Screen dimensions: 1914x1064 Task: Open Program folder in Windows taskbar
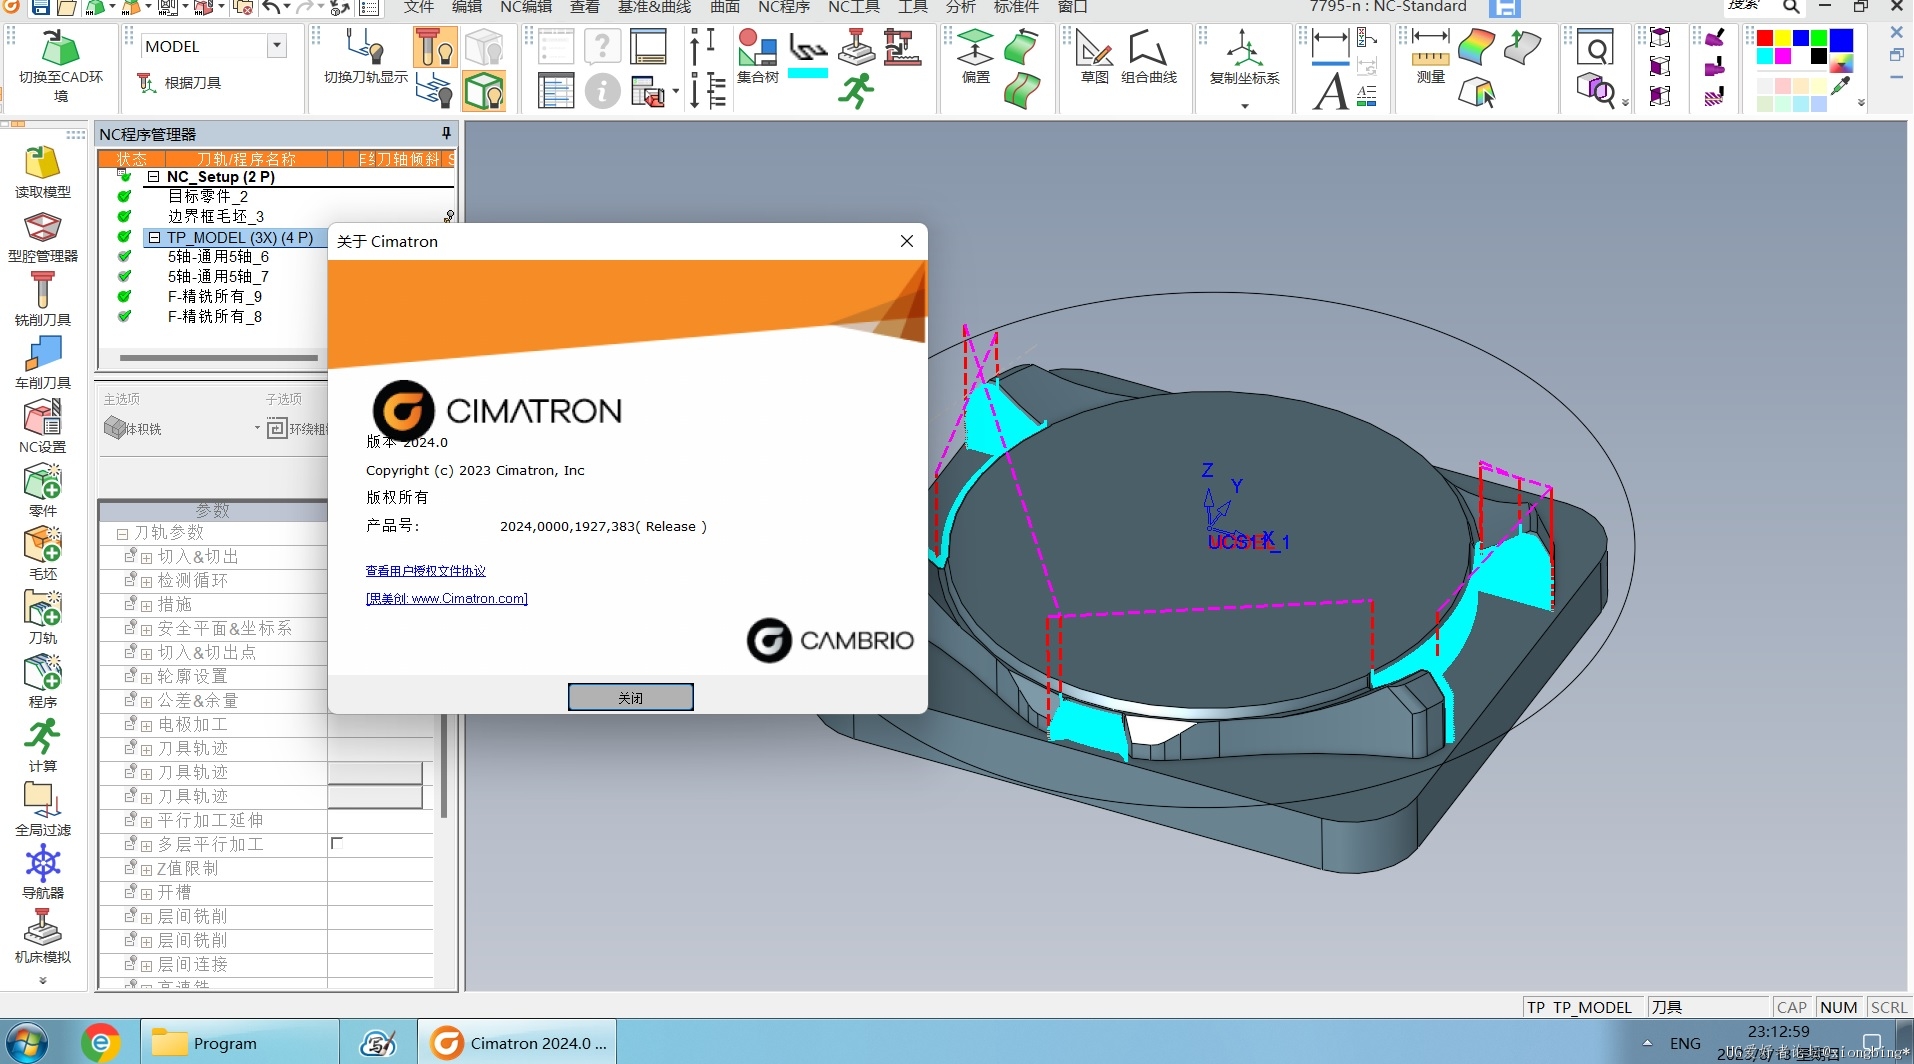tap(239, 1043)
